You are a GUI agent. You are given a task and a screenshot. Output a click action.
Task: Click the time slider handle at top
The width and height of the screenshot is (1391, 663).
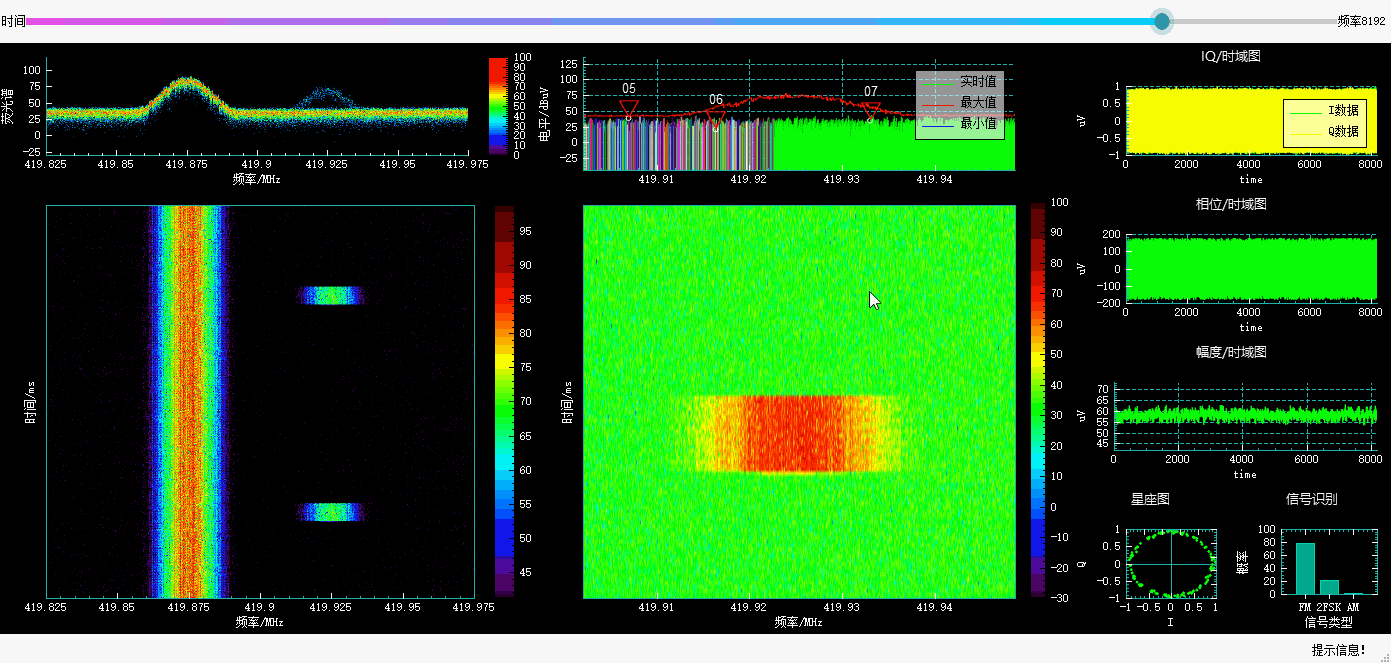point(1161,21)
